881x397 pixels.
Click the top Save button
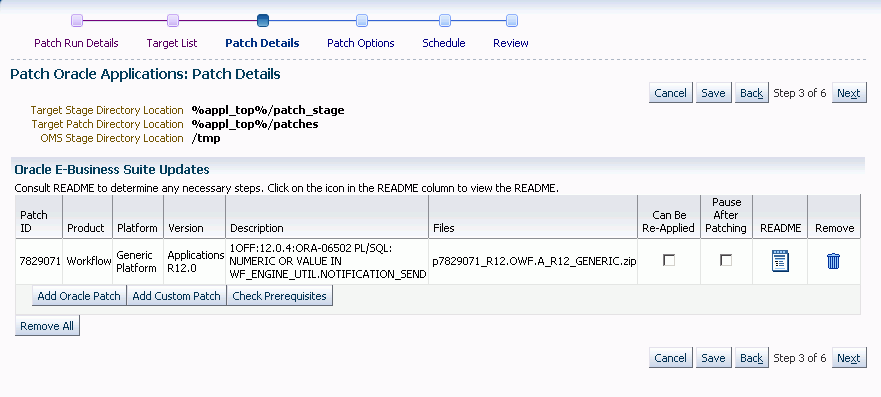tap(713, 93)
